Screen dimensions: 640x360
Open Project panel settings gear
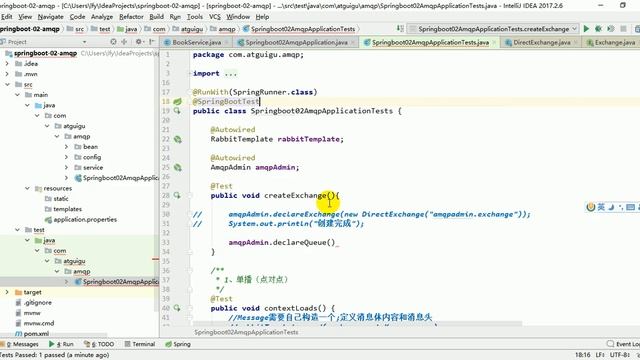coord(139,42)
